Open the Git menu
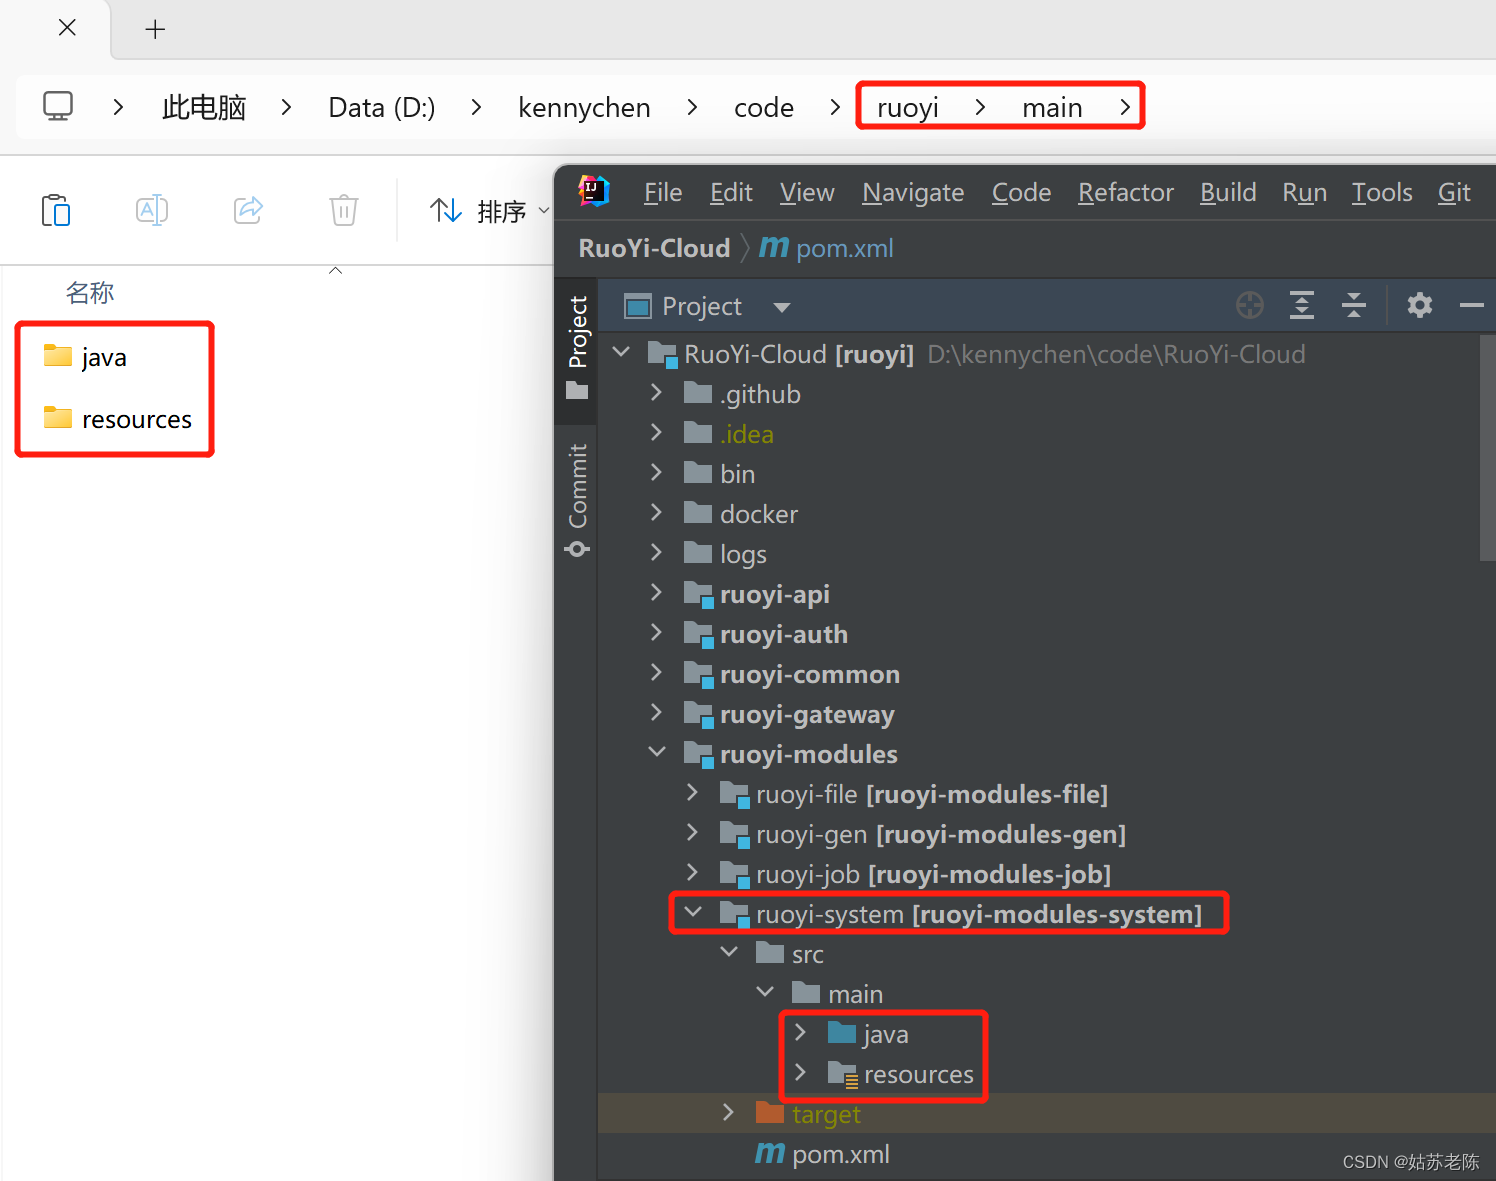The width and height of the screenshot is (1496, 1181). tap(1454, 192)
